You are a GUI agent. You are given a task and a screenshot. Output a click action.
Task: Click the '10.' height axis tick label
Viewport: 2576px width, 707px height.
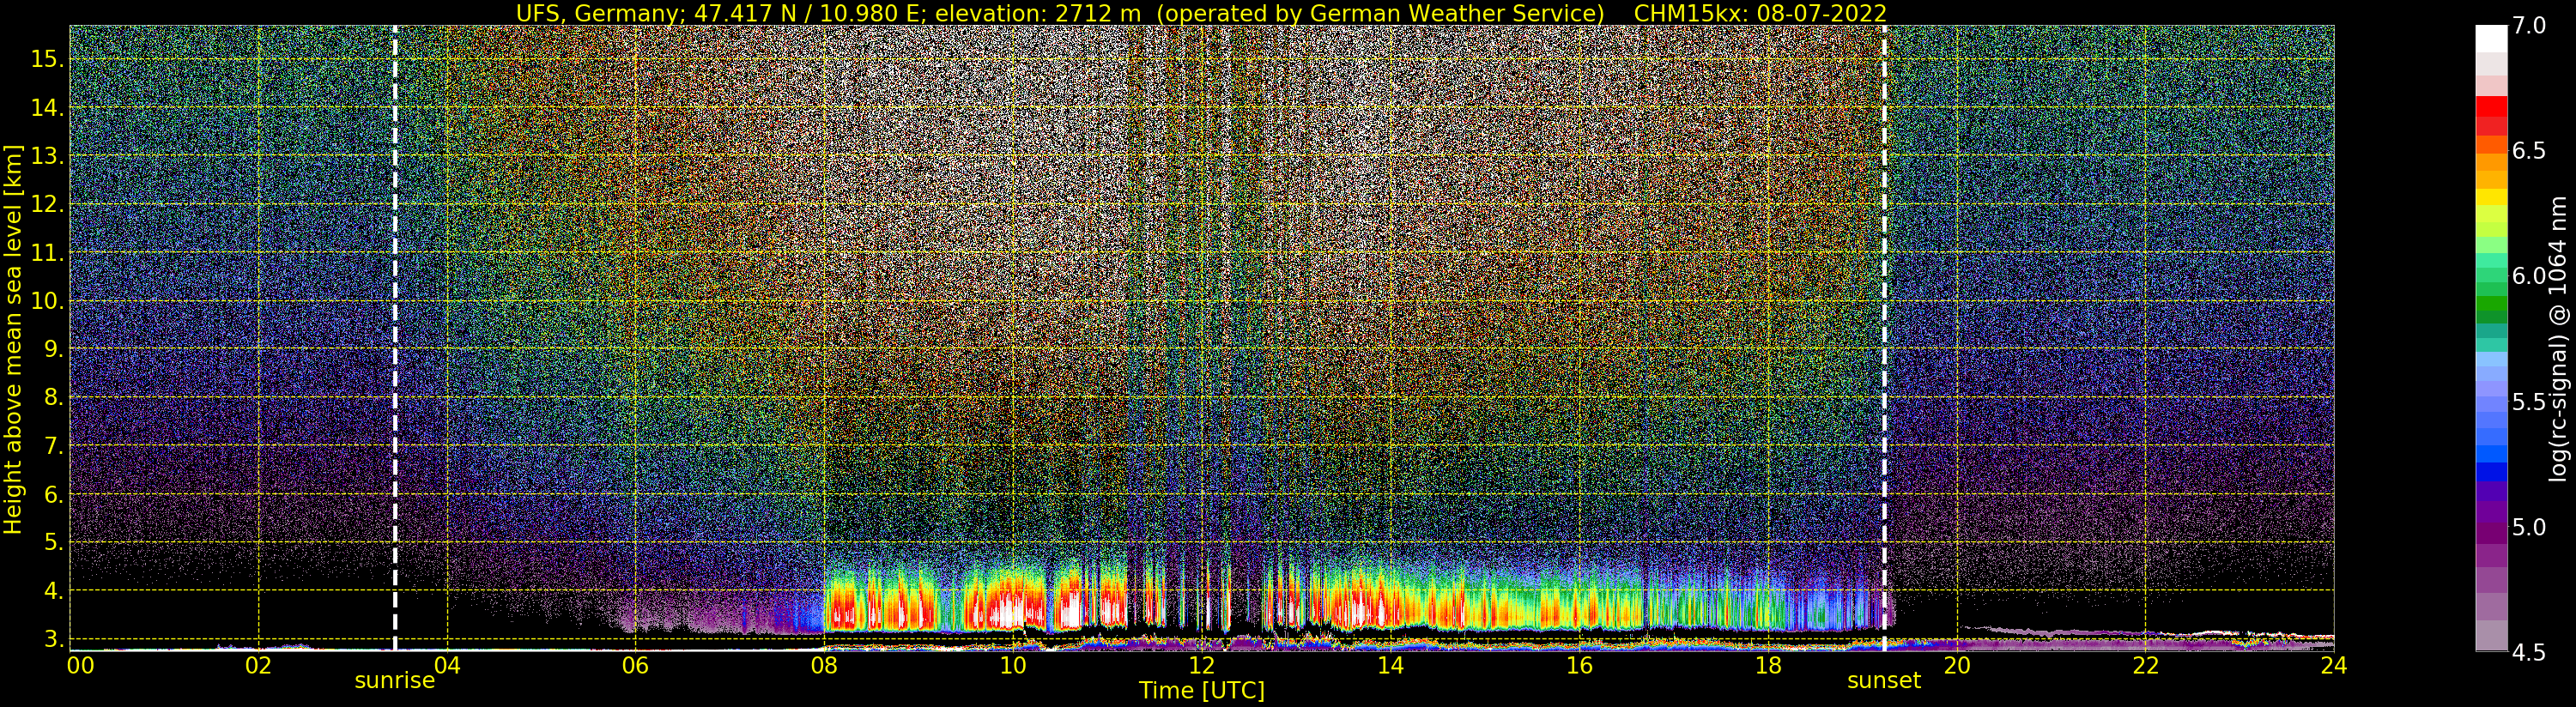coord(47,301)
